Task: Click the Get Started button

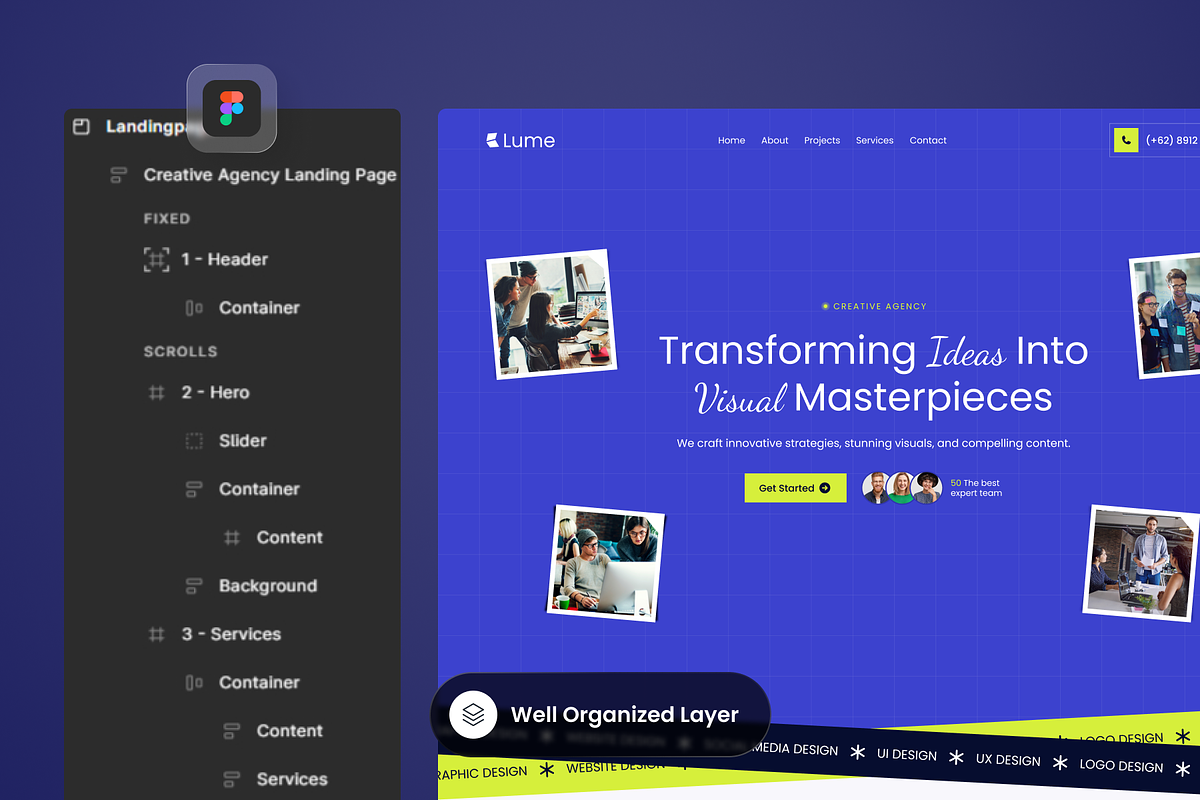Action: 795,488
